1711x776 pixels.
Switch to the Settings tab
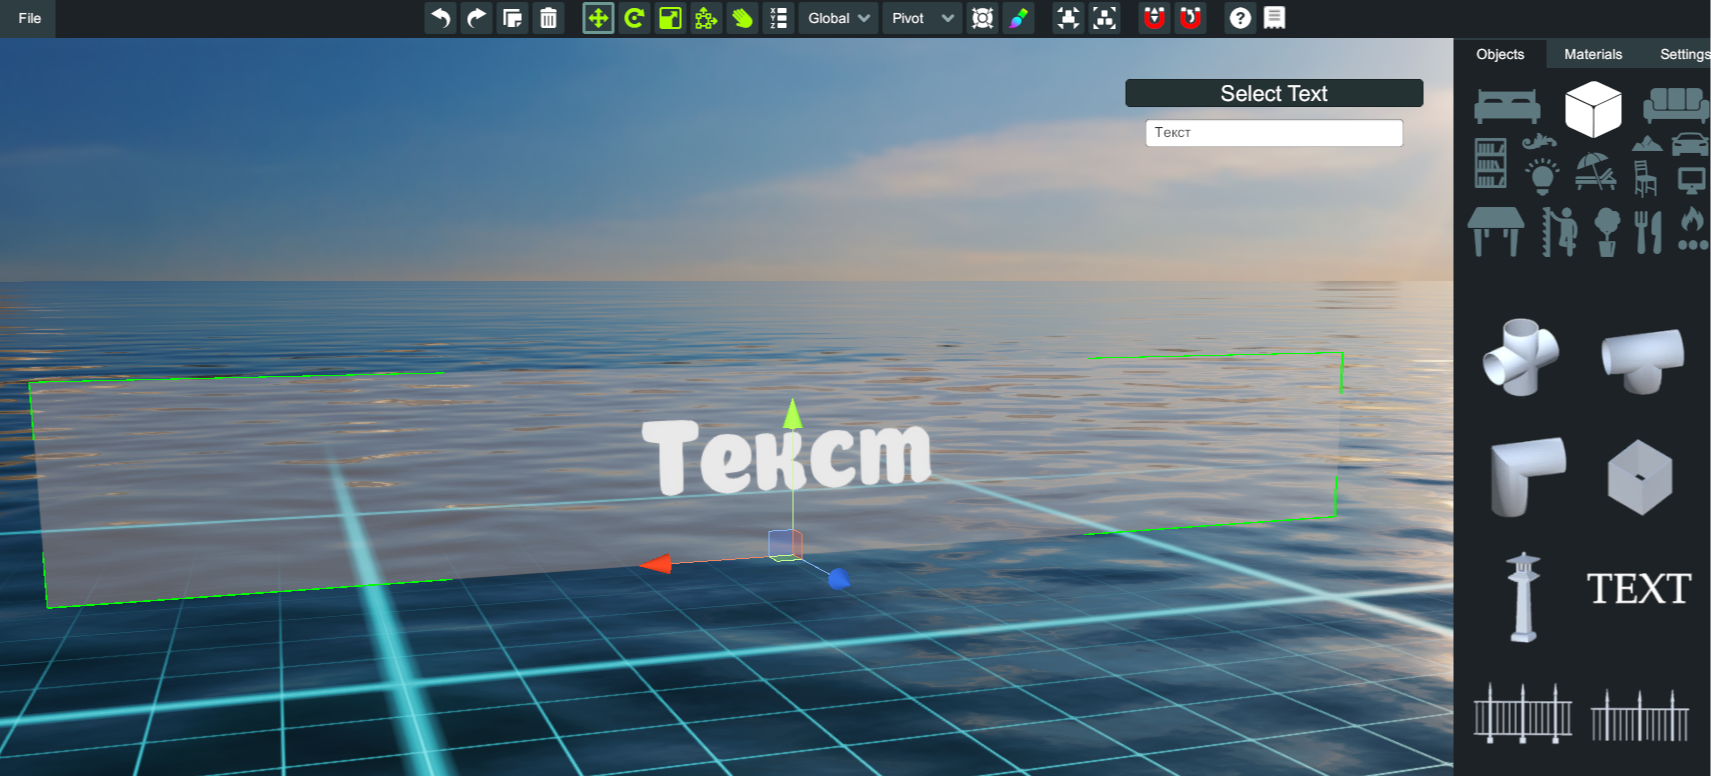point(1684,54)
